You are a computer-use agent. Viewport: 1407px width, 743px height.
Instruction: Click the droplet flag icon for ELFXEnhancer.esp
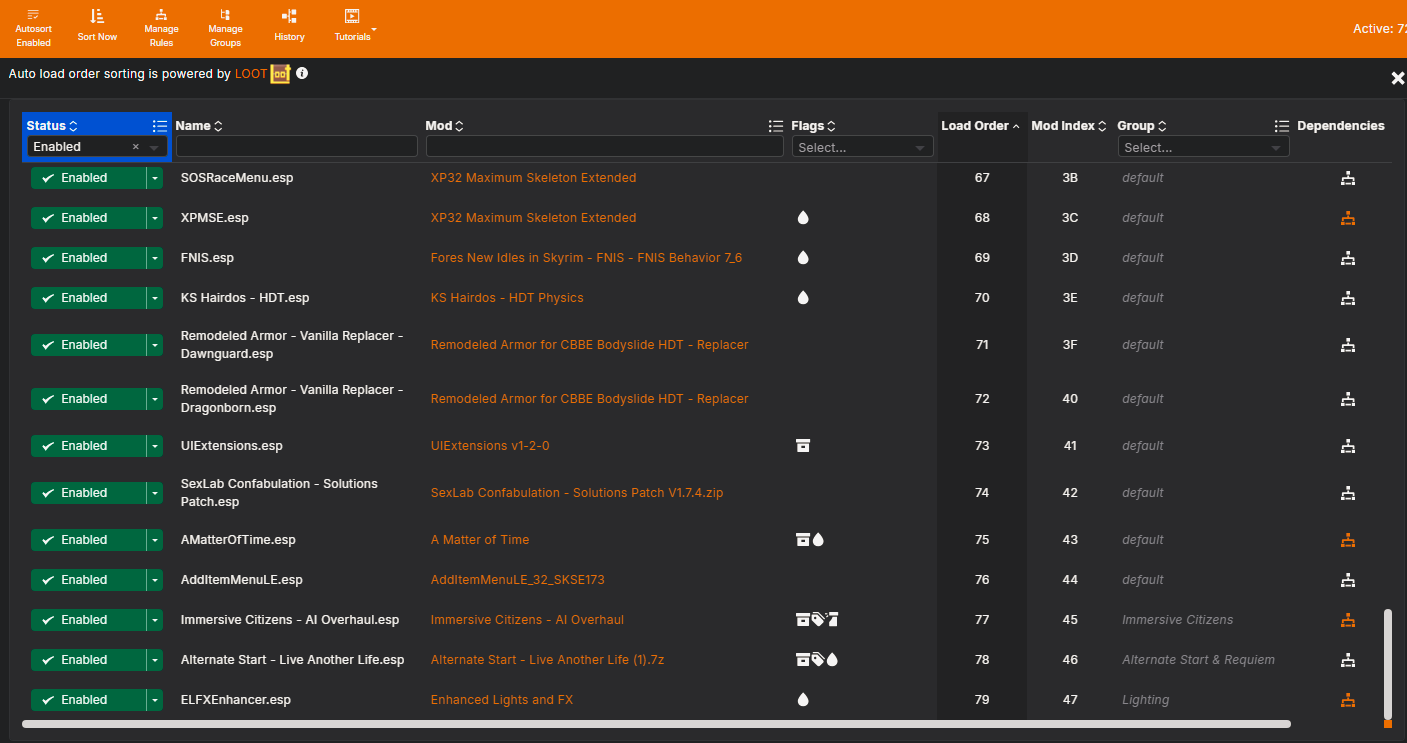pos(803,700)
